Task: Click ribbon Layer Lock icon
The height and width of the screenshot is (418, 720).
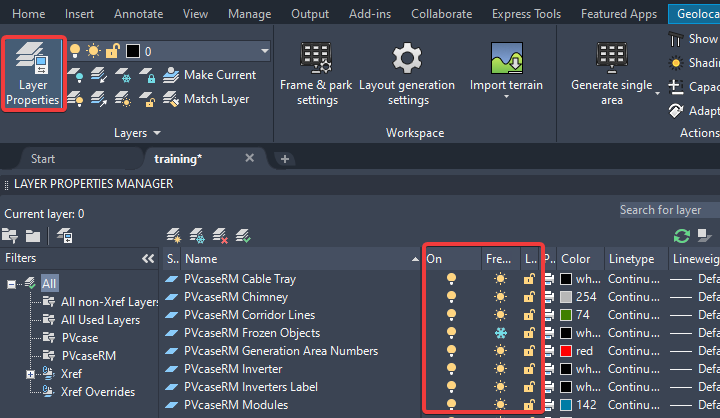Action: 147,75
